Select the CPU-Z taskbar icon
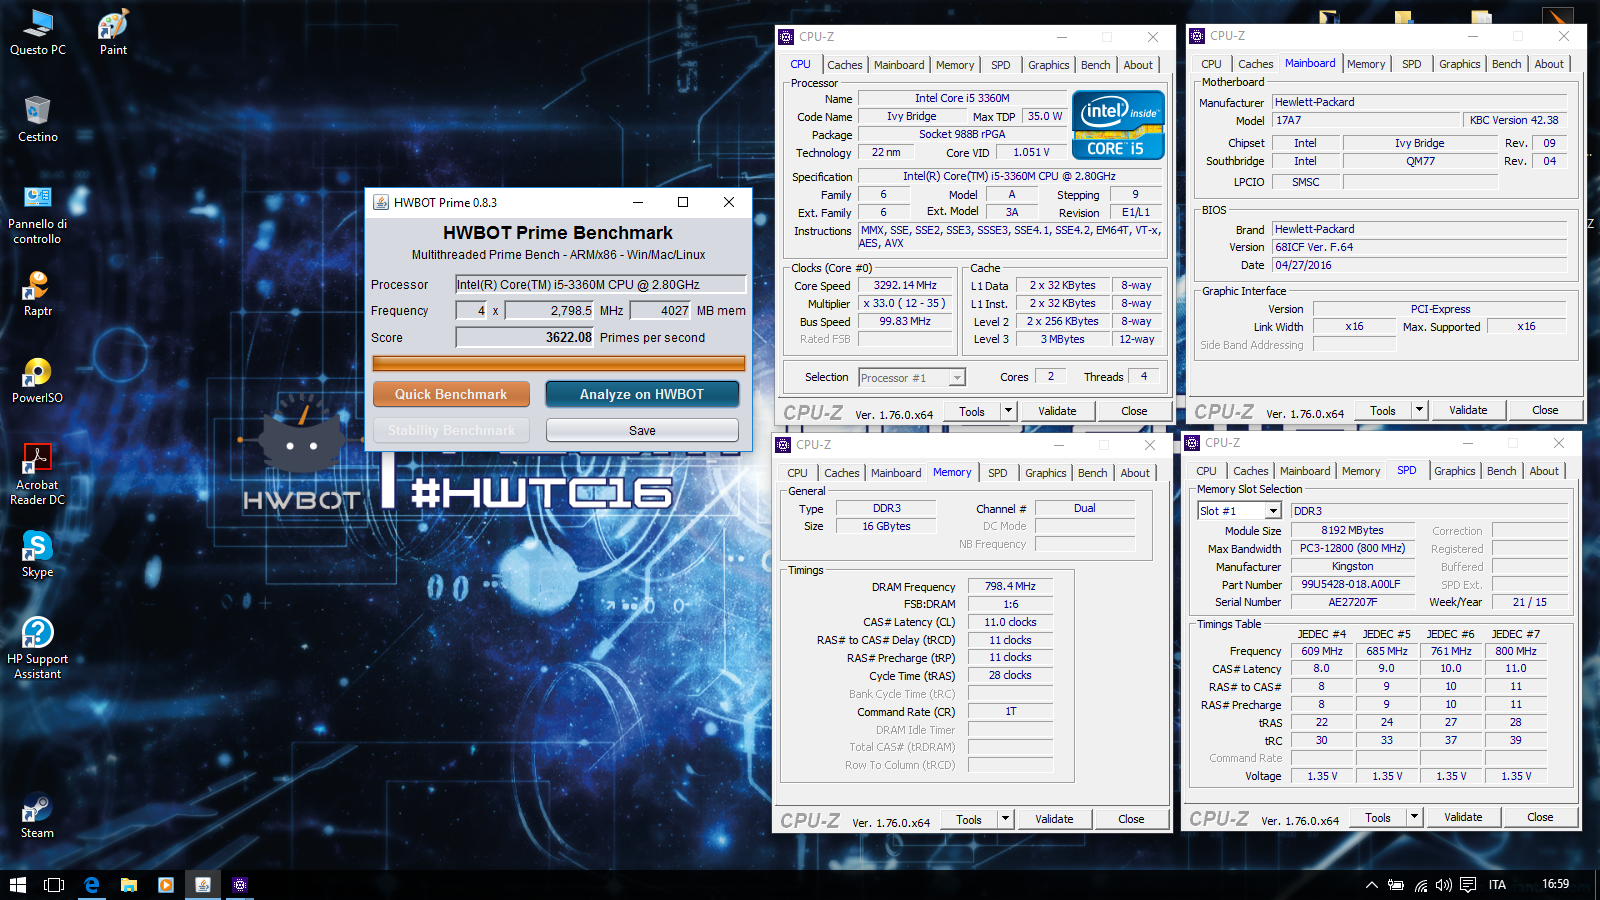 tap(240, 885)
